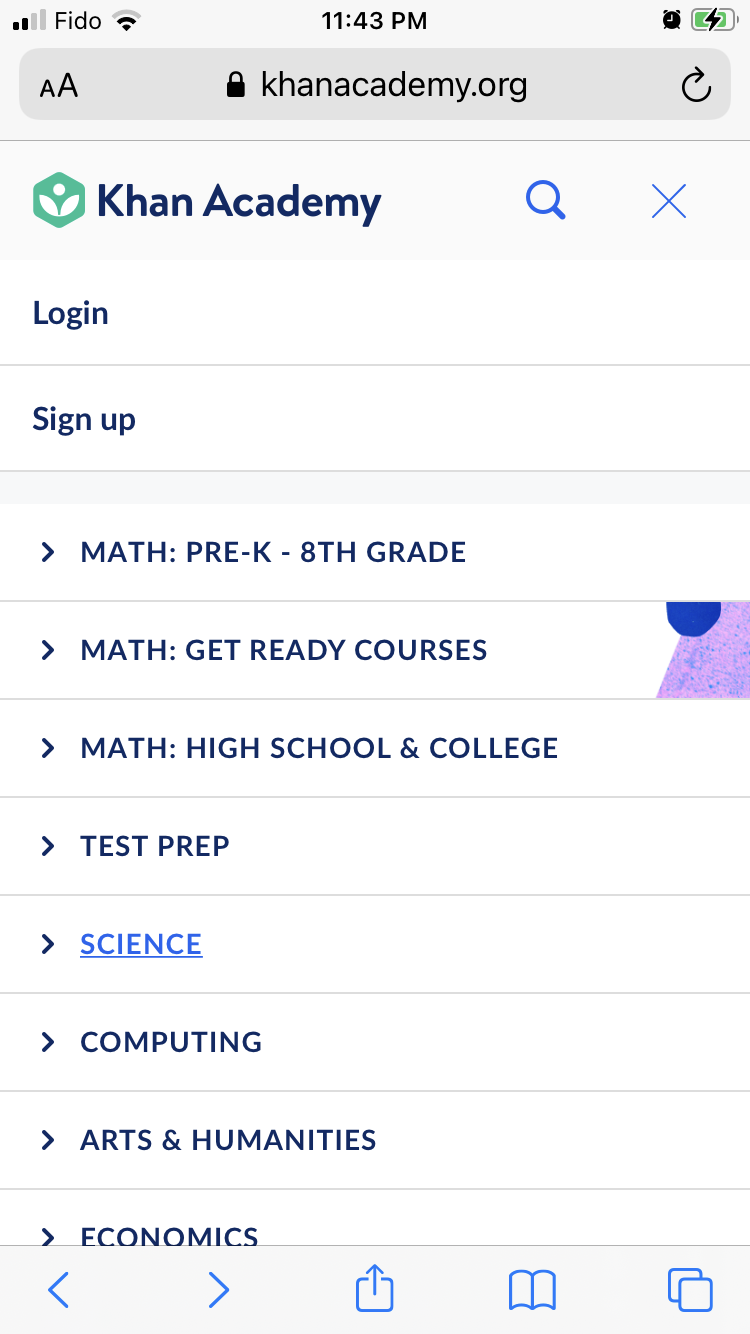Expand the Computing section chevron
The image size is (750, 1334).
[47, 1042]
